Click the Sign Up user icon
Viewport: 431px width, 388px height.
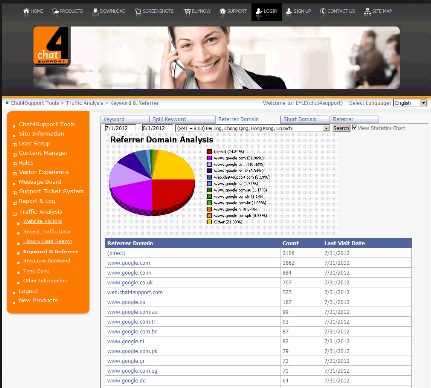(289, 11)
